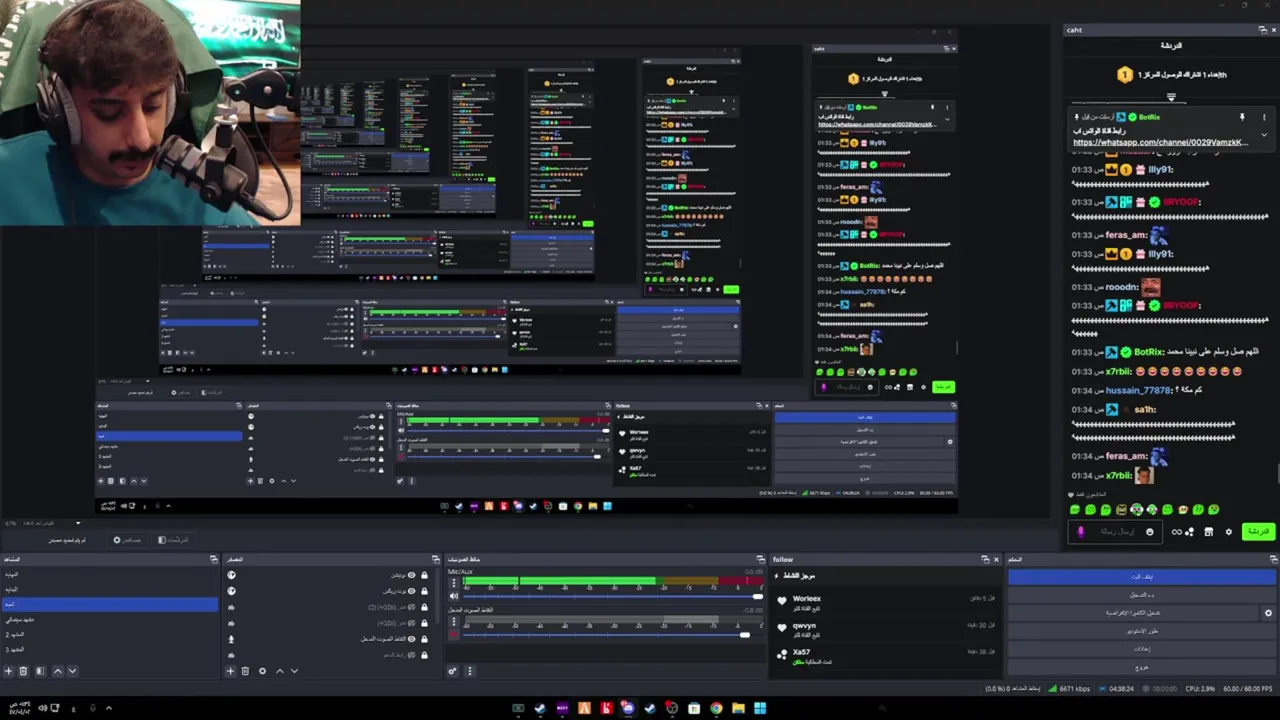
Task: Collapse the chat header arrow
Action: coord(1172,97)
